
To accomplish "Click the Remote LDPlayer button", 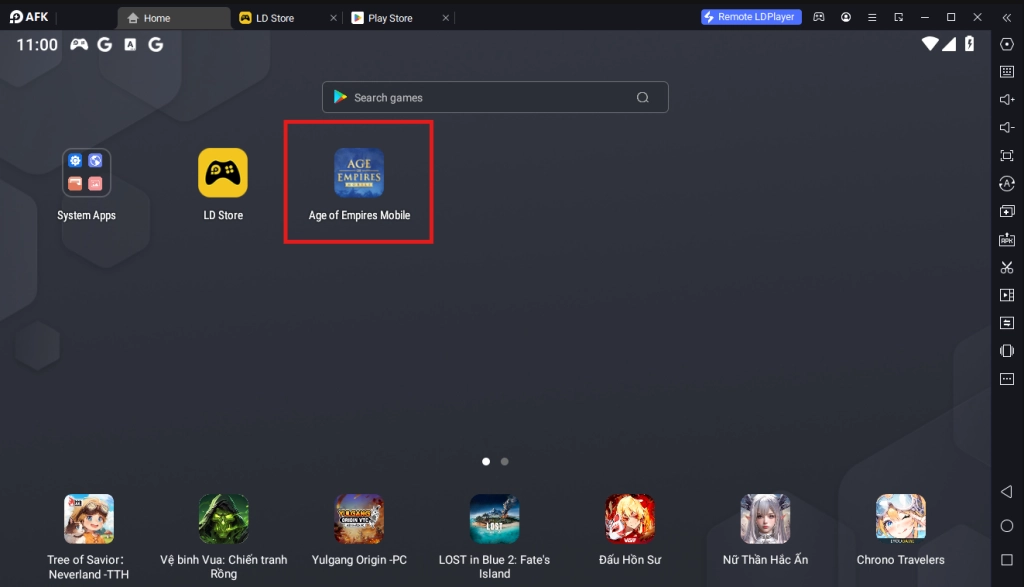I will pos(751,17).
